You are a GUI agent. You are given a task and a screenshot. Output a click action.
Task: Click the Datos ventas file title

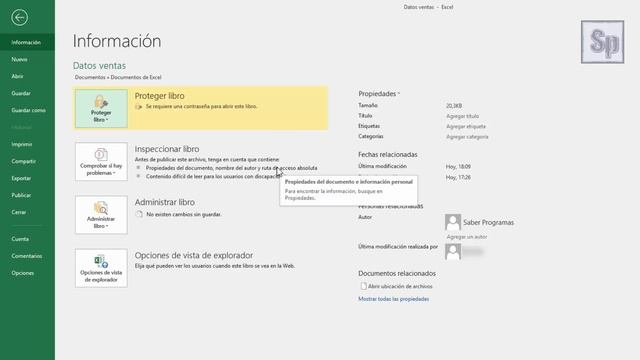[x=99, y=65]
